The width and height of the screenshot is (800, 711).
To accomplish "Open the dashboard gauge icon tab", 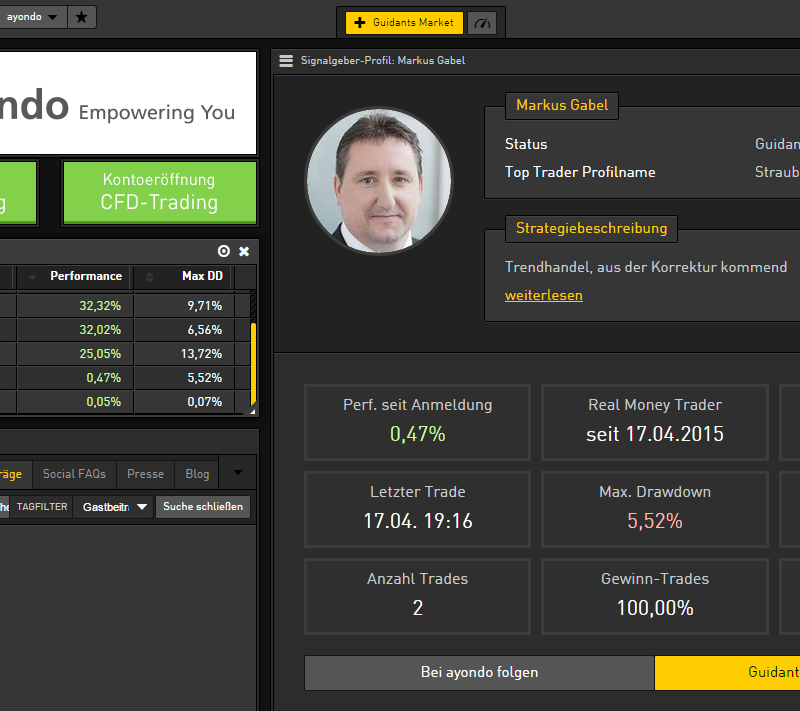I will (x=481, y=22).
